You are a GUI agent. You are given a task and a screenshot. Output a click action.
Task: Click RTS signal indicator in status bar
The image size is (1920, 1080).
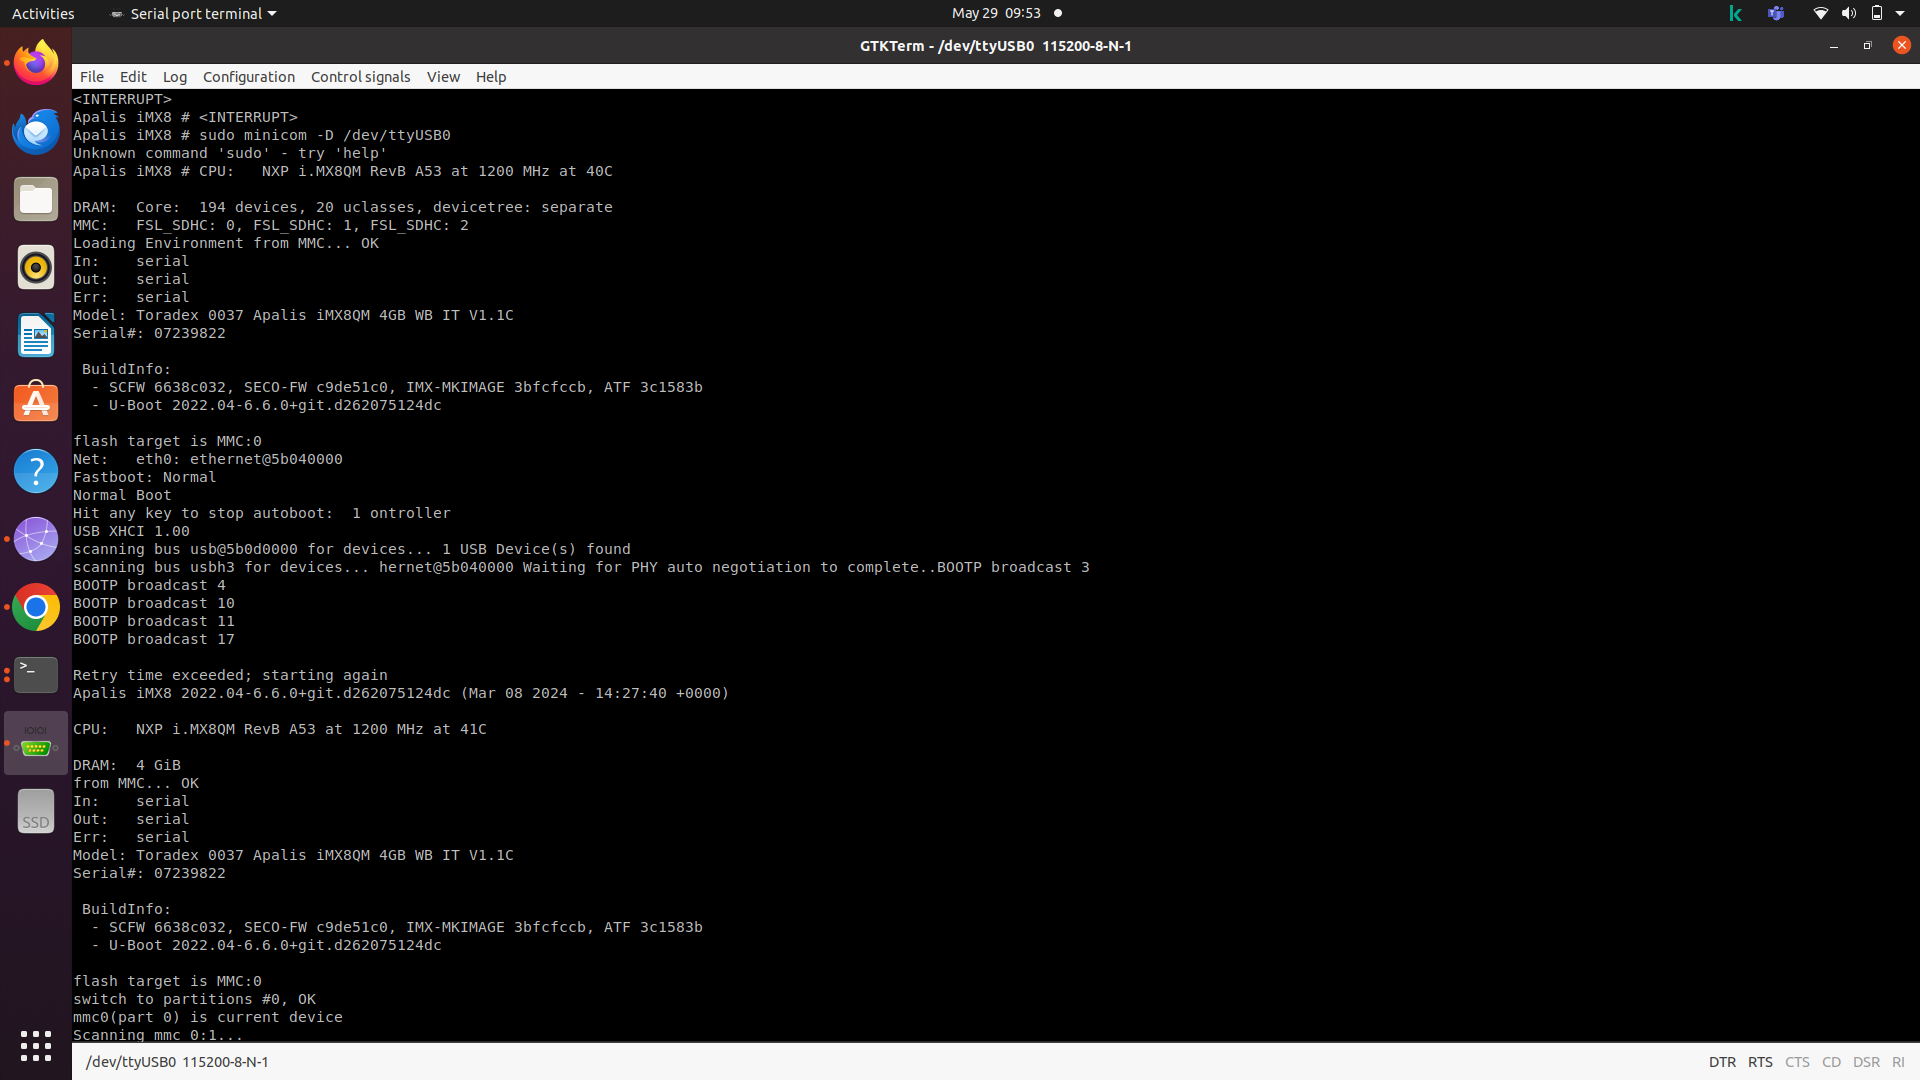click(x=1760, y=1062)
